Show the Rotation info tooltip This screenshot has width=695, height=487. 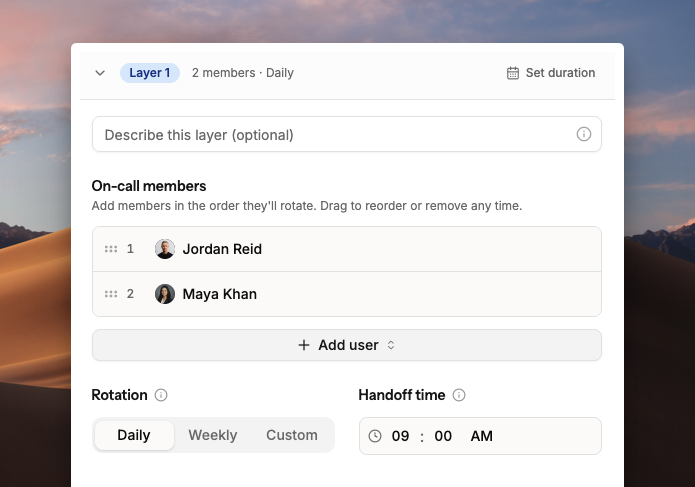point(161,395)
